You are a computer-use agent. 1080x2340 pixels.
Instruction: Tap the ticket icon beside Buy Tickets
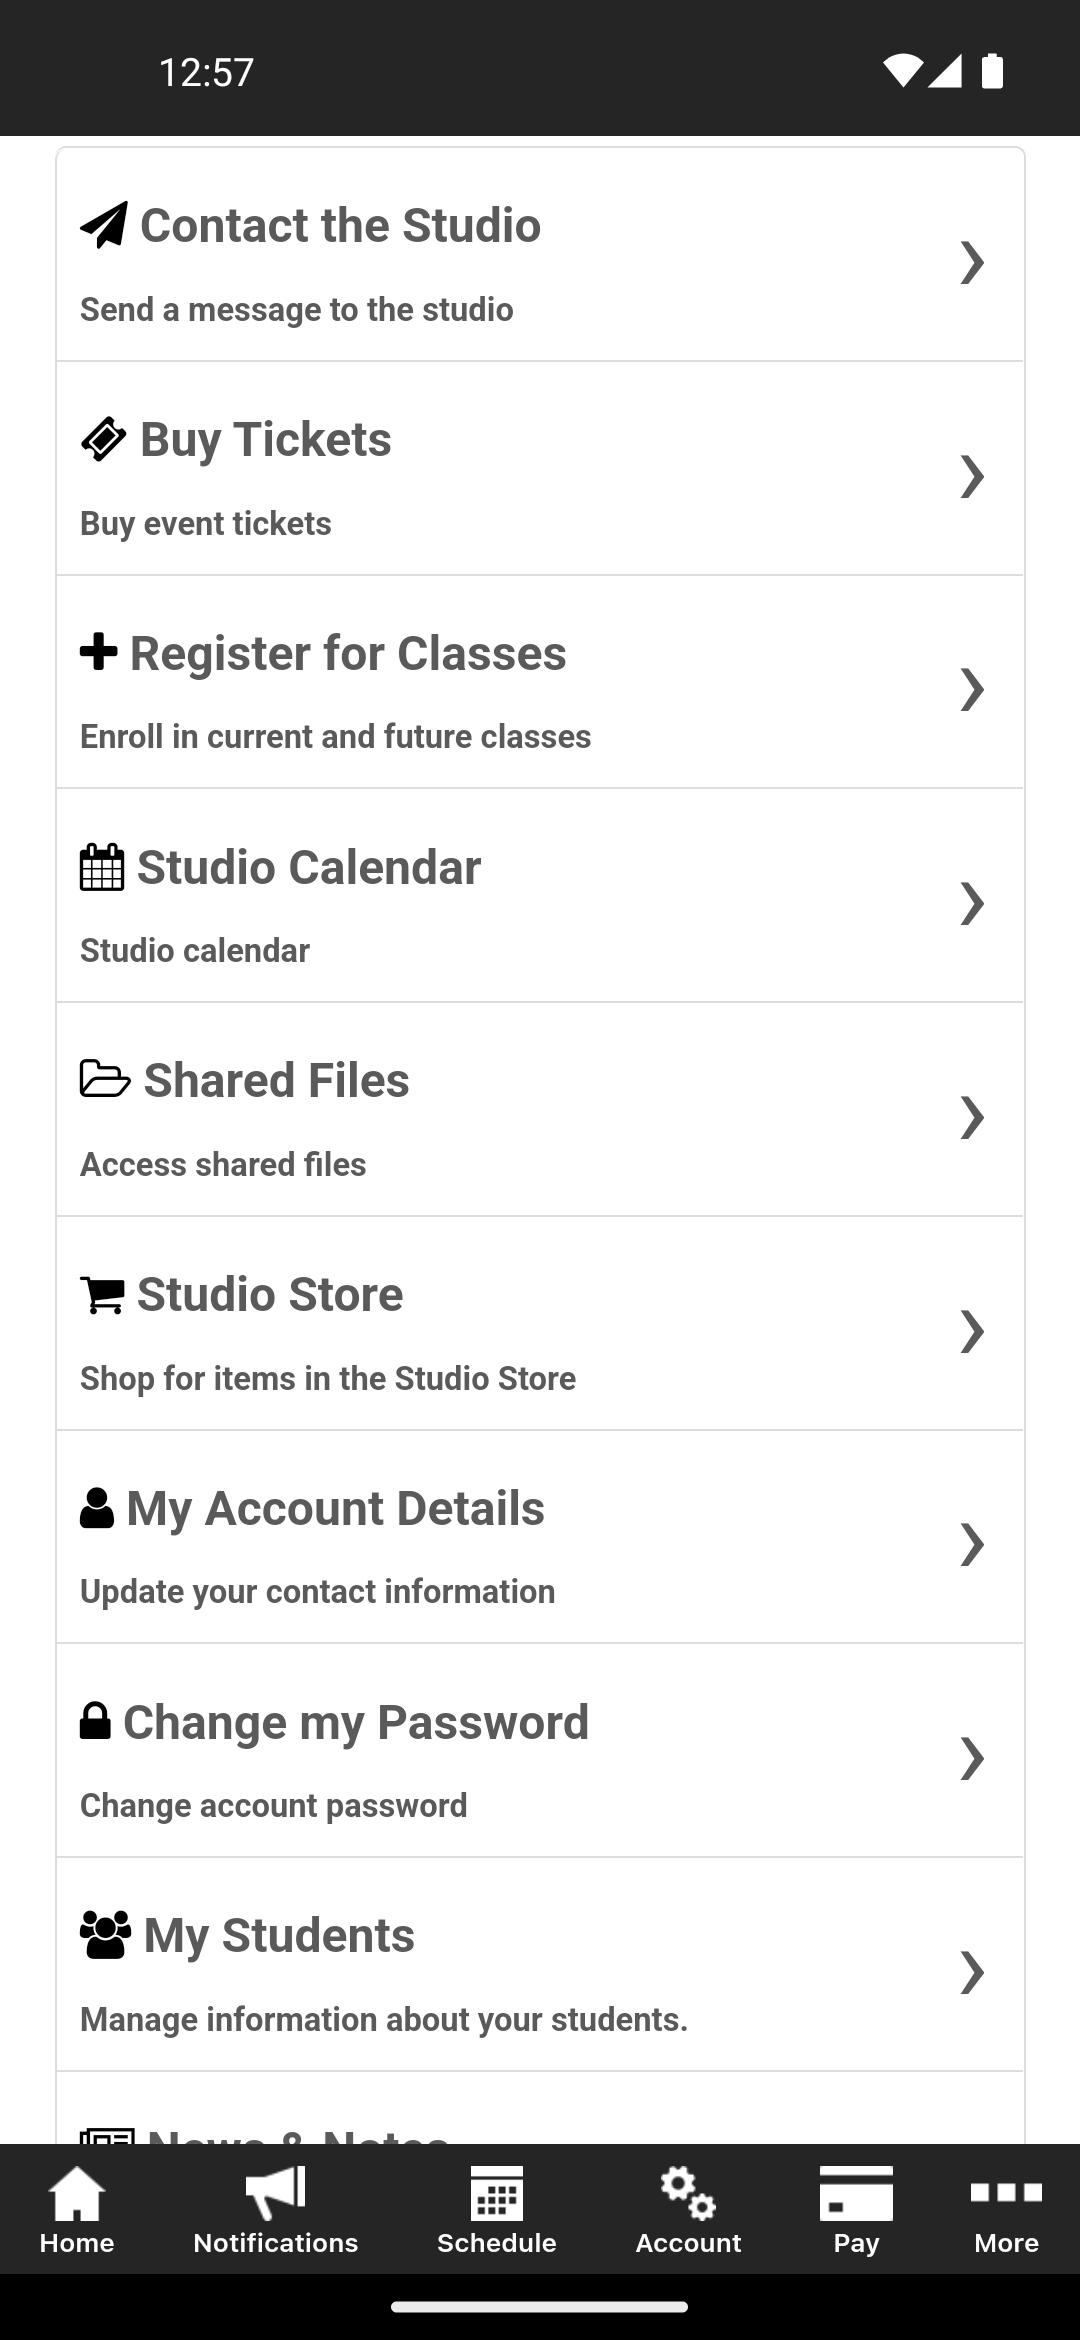(x=104, y=439)
